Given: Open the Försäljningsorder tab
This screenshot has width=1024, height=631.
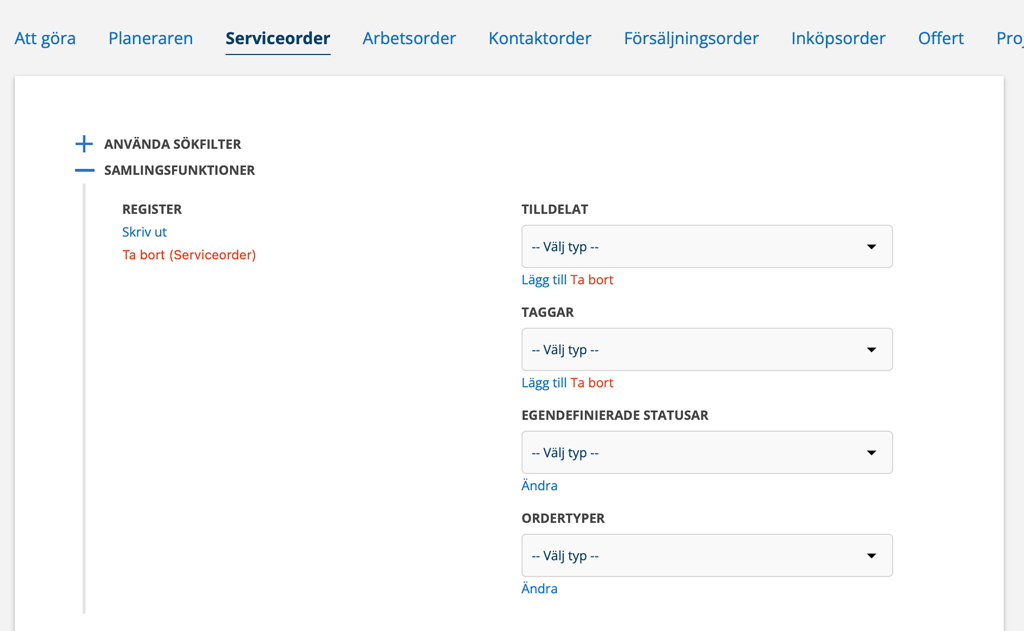Looking at the screenshot, I should coord(691,38).
